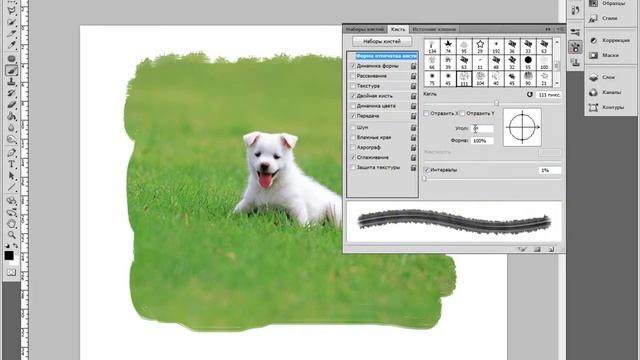Select the History Brush tool
Screen dimensions: 640x360
(11, 93)
